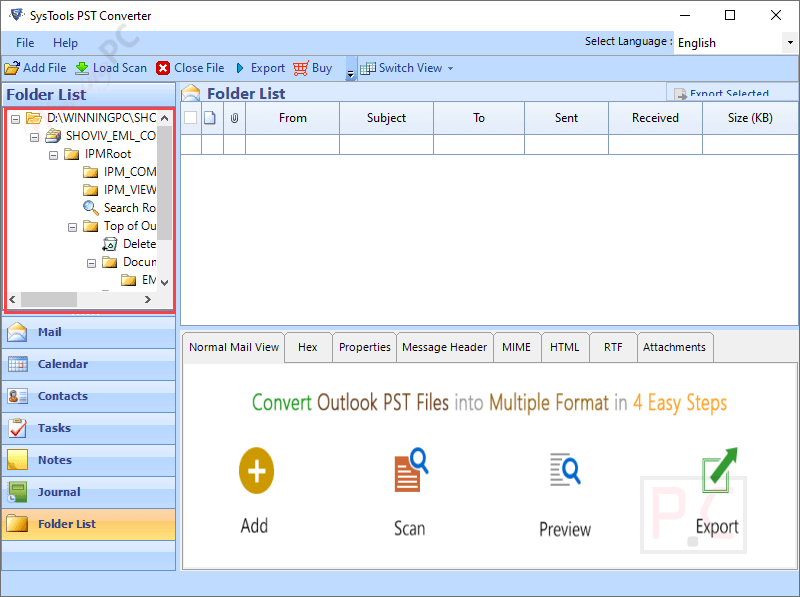This screenshot has width=800, height=597.
Task: Select the Deleted items recycle icon in tree
Action: point(110,244)
